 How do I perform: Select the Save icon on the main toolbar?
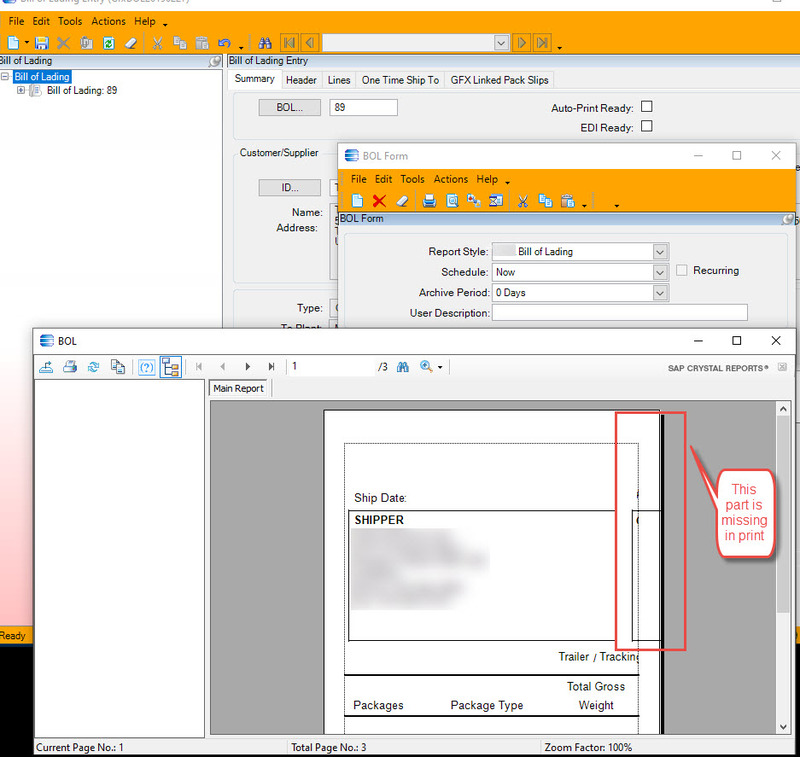coord(42,43)
